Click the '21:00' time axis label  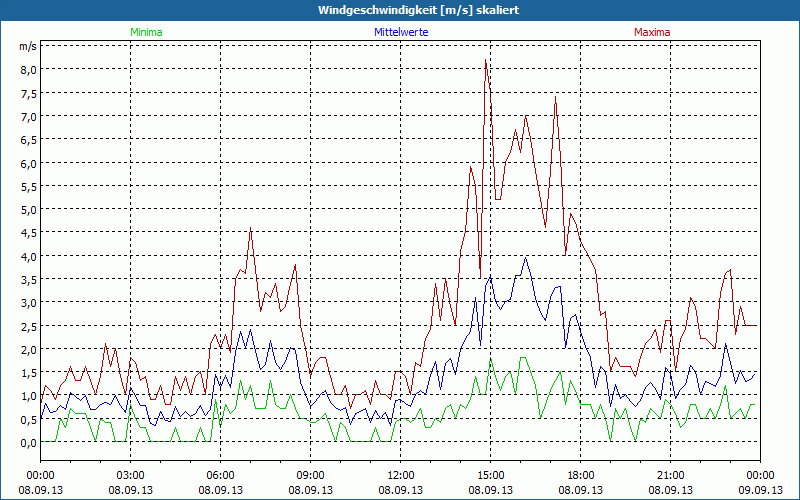(670, 476)
